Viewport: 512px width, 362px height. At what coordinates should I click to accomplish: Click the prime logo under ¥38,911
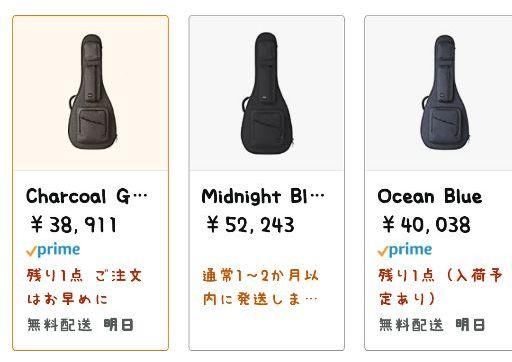[x=53, y=250]
